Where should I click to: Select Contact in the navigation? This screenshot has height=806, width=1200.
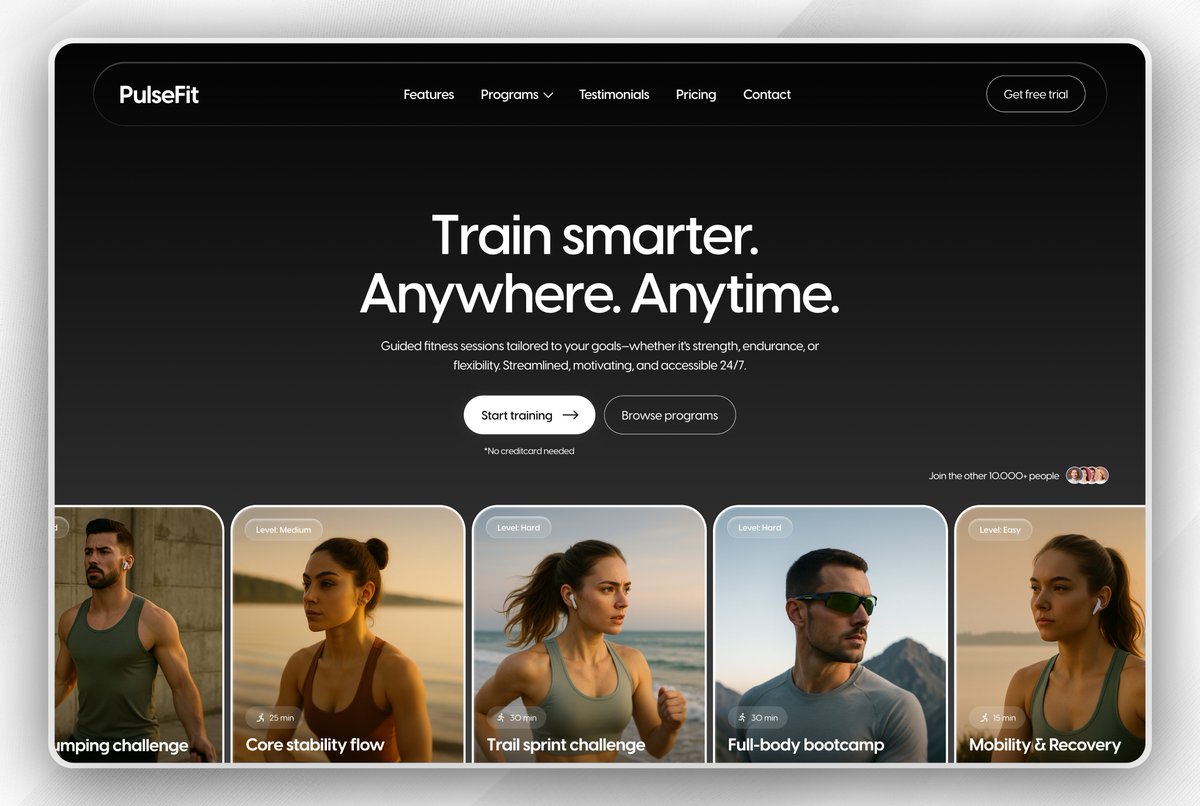[x=767, y=95]
